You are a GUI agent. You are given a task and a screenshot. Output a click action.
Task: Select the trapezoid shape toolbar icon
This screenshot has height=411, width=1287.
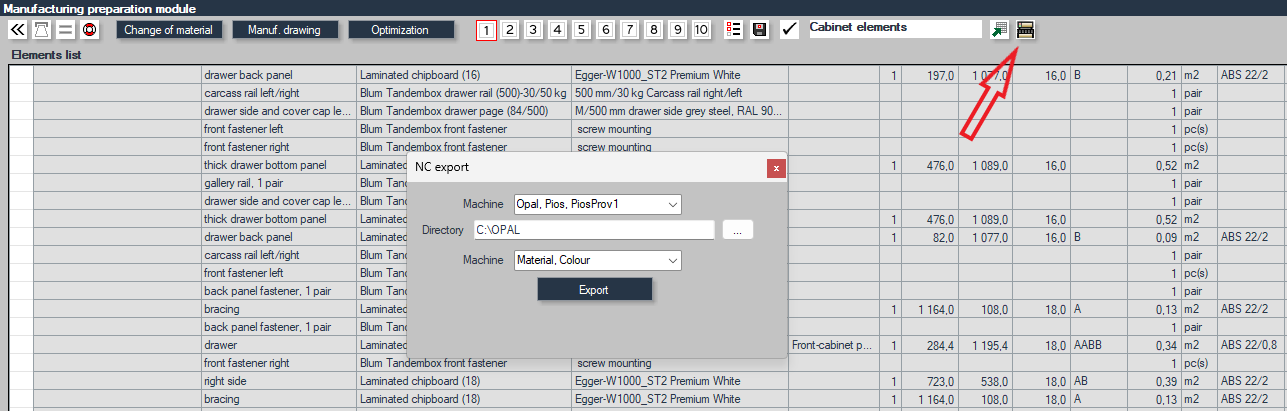42,30
